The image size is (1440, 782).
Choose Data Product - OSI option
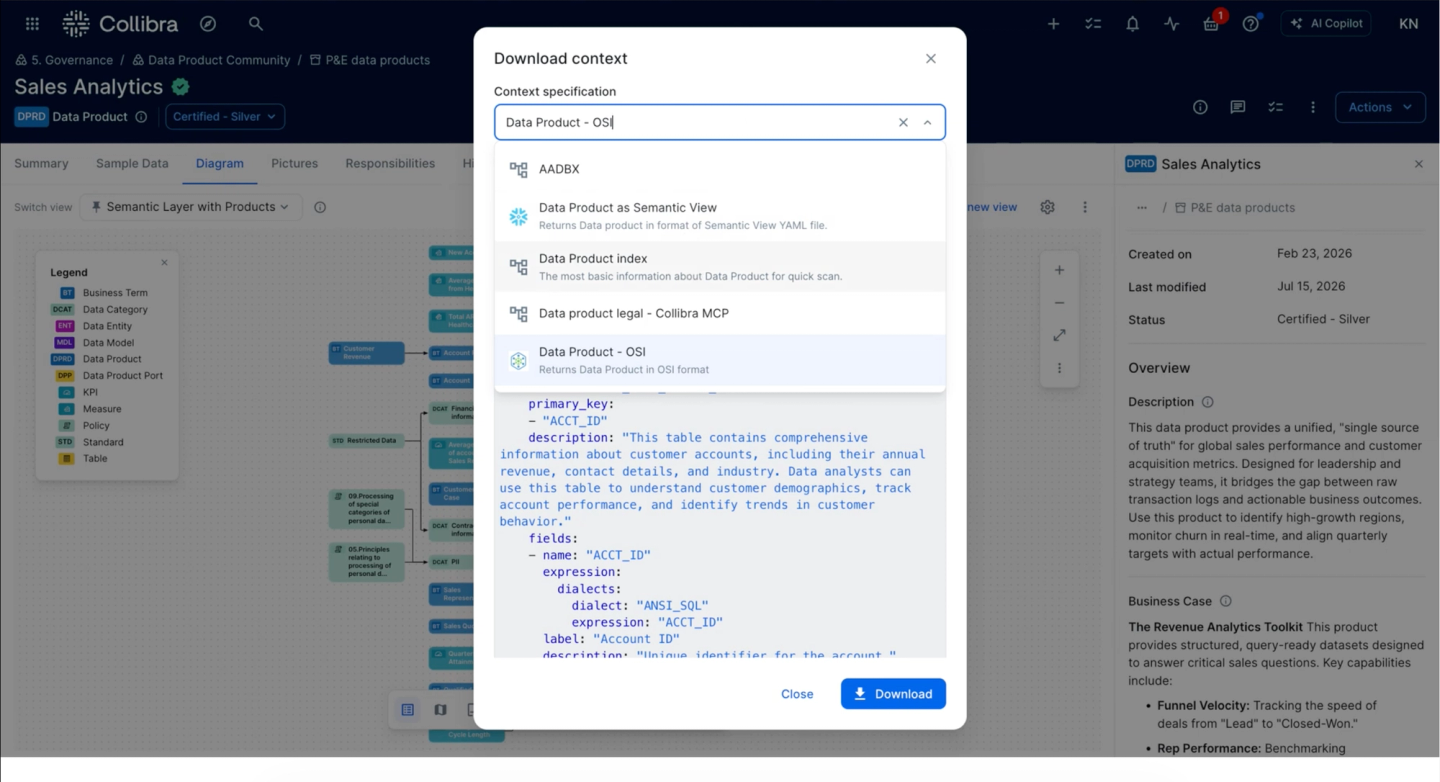pyautogui.click(x=720, y=360)
